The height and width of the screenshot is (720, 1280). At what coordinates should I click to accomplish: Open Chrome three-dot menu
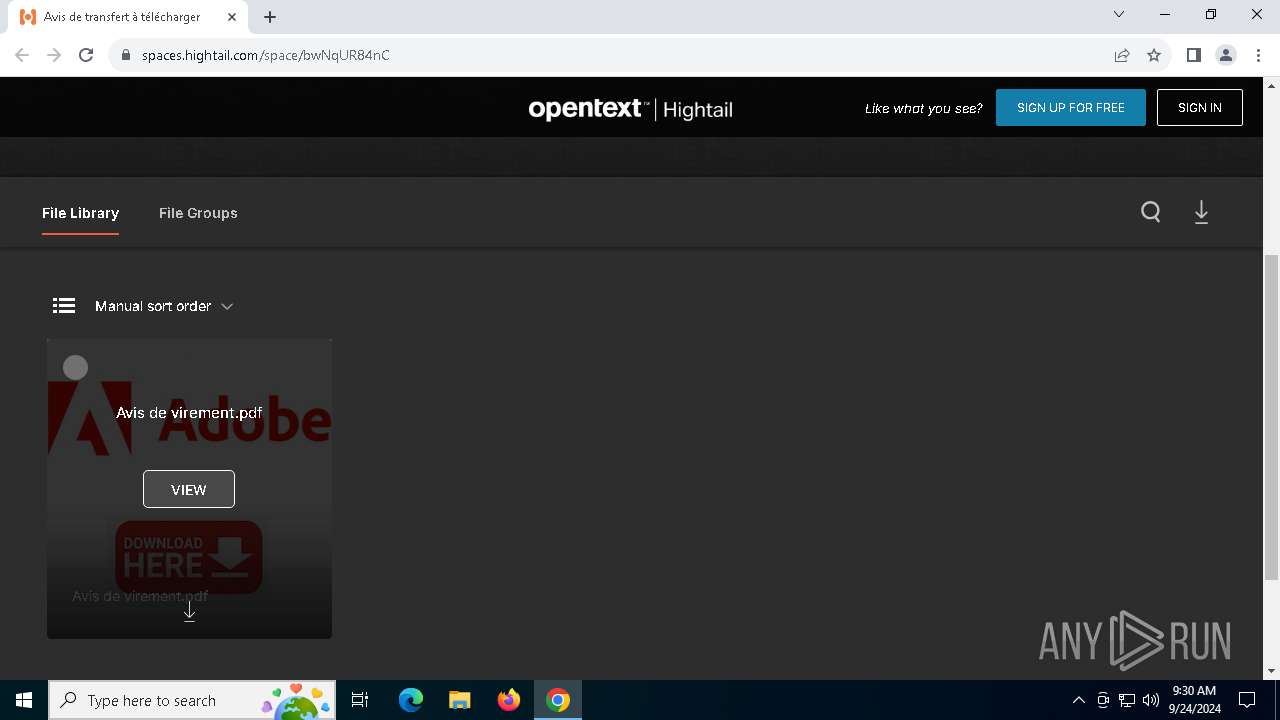(x=1257, y=55)
